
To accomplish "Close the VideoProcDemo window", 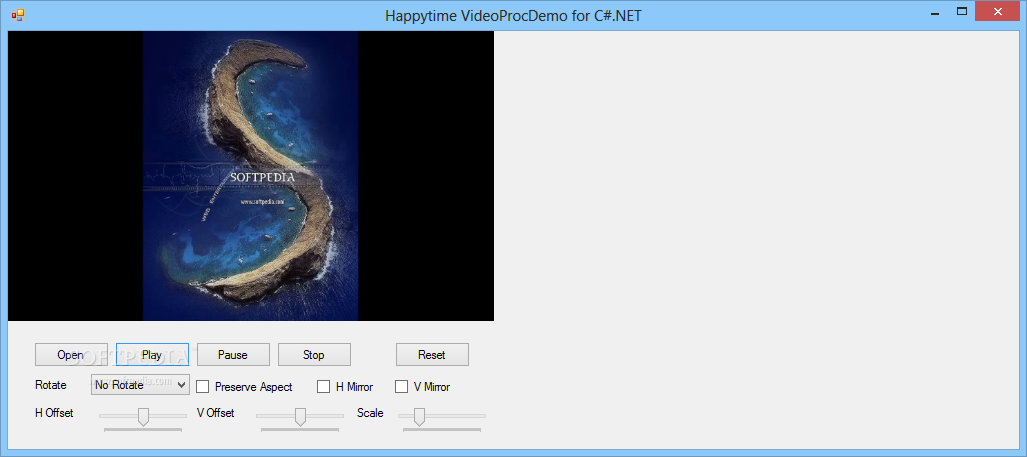I will click(998, 11).
